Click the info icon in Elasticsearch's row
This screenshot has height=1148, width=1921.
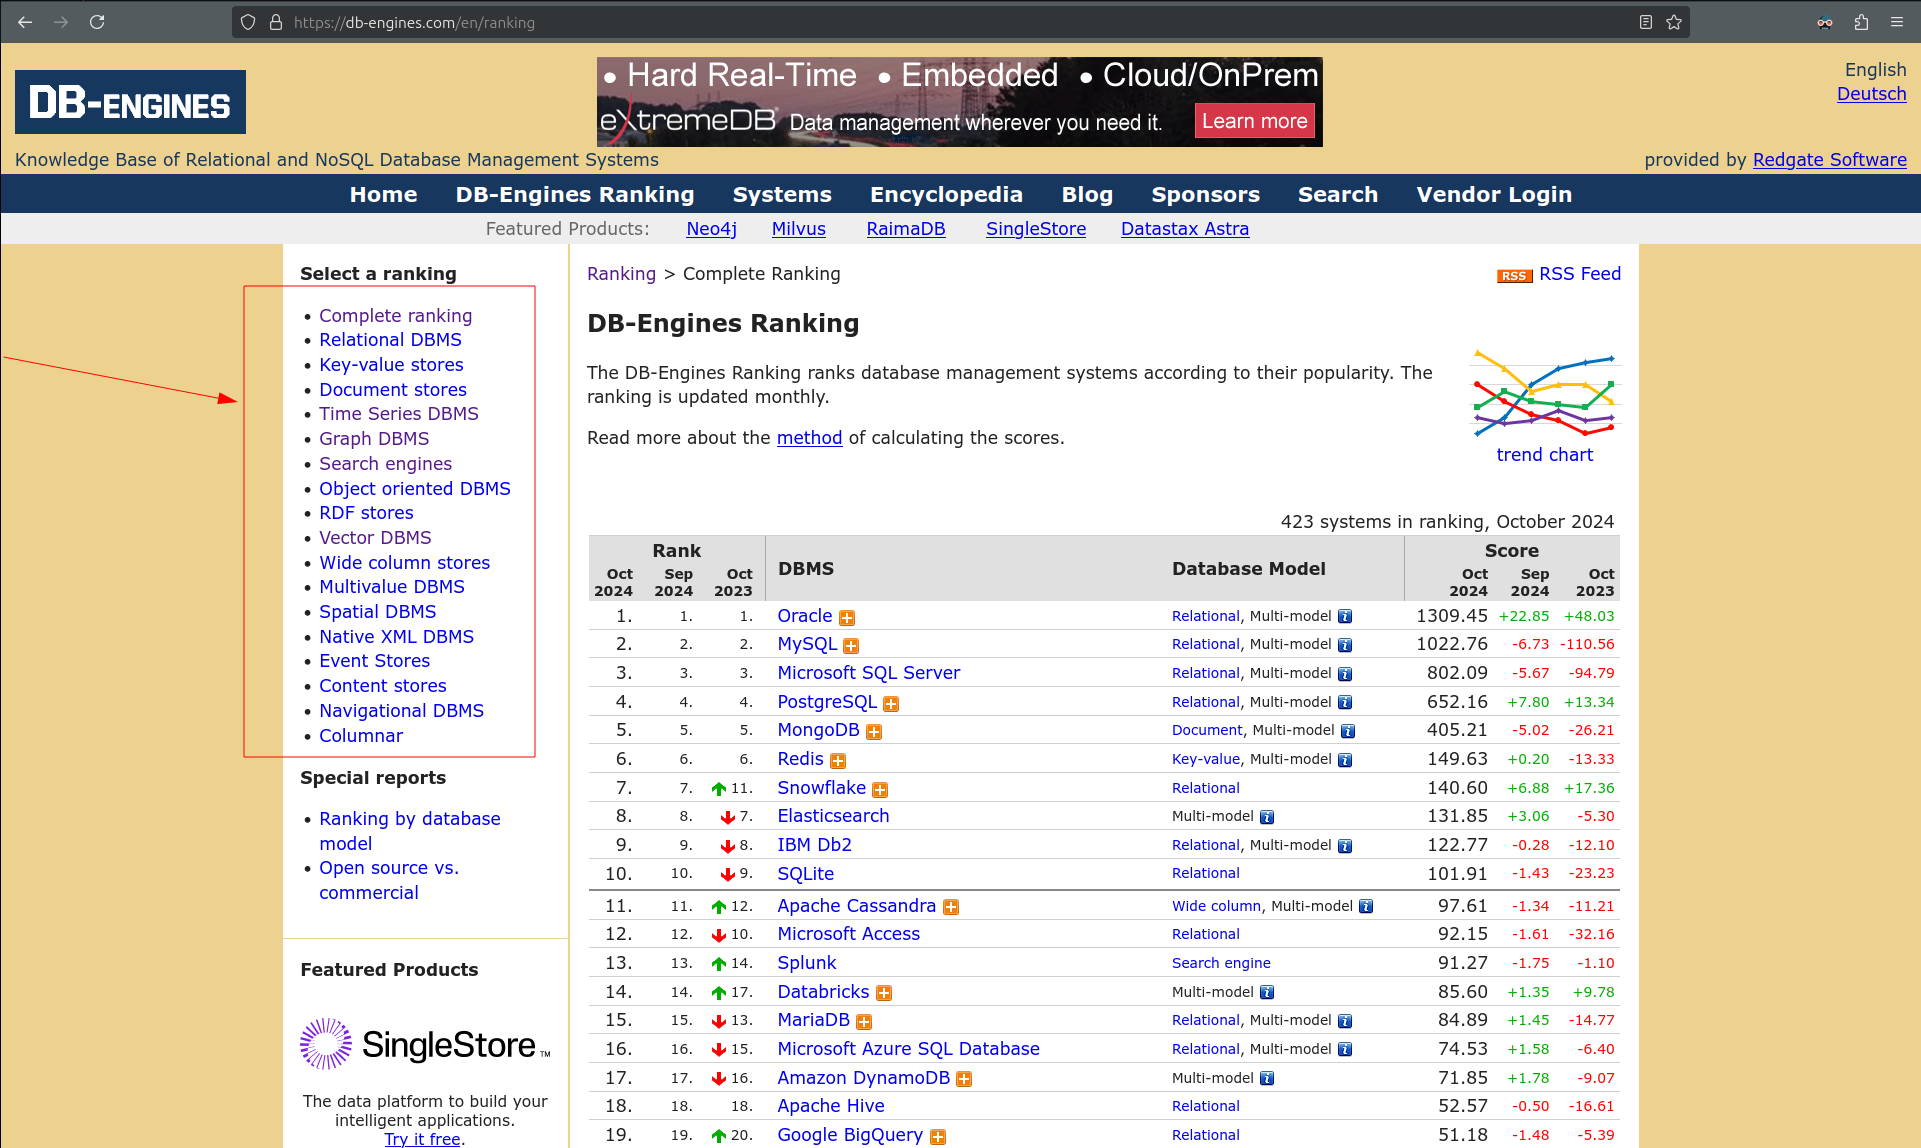(1267, 817)
